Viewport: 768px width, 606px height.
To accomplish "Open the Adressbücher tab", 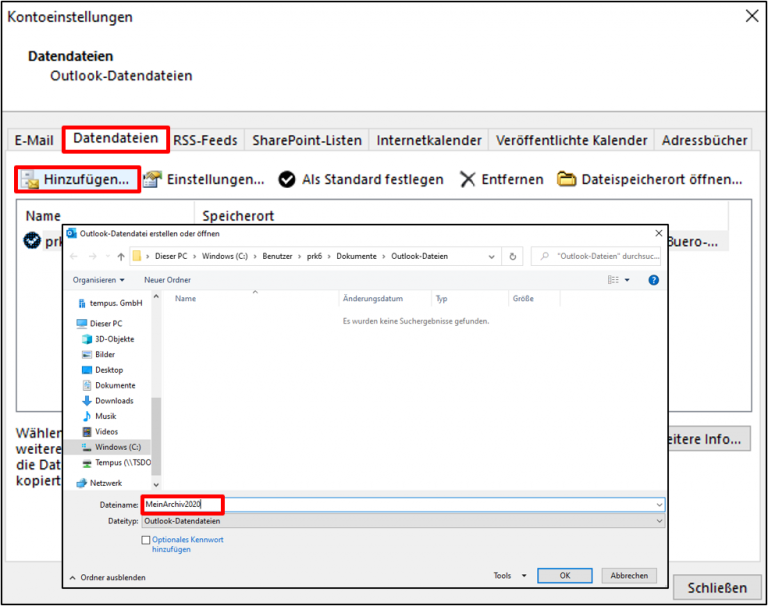I will point(704,141).
